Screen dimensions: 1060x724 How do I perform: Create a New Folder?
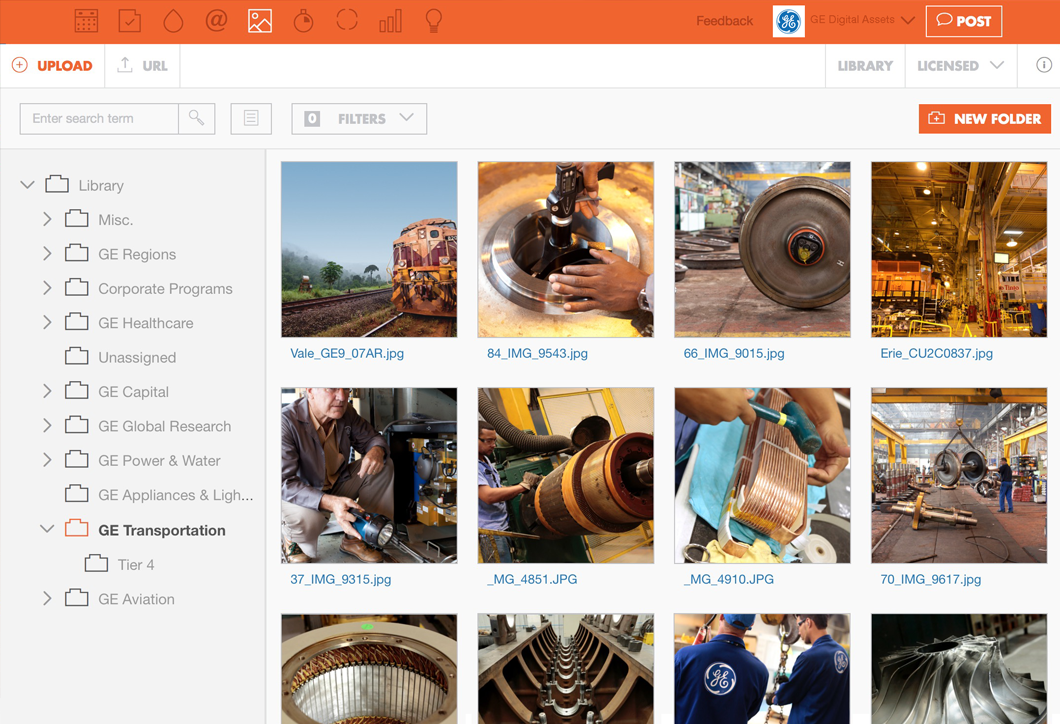click(984, 118)
